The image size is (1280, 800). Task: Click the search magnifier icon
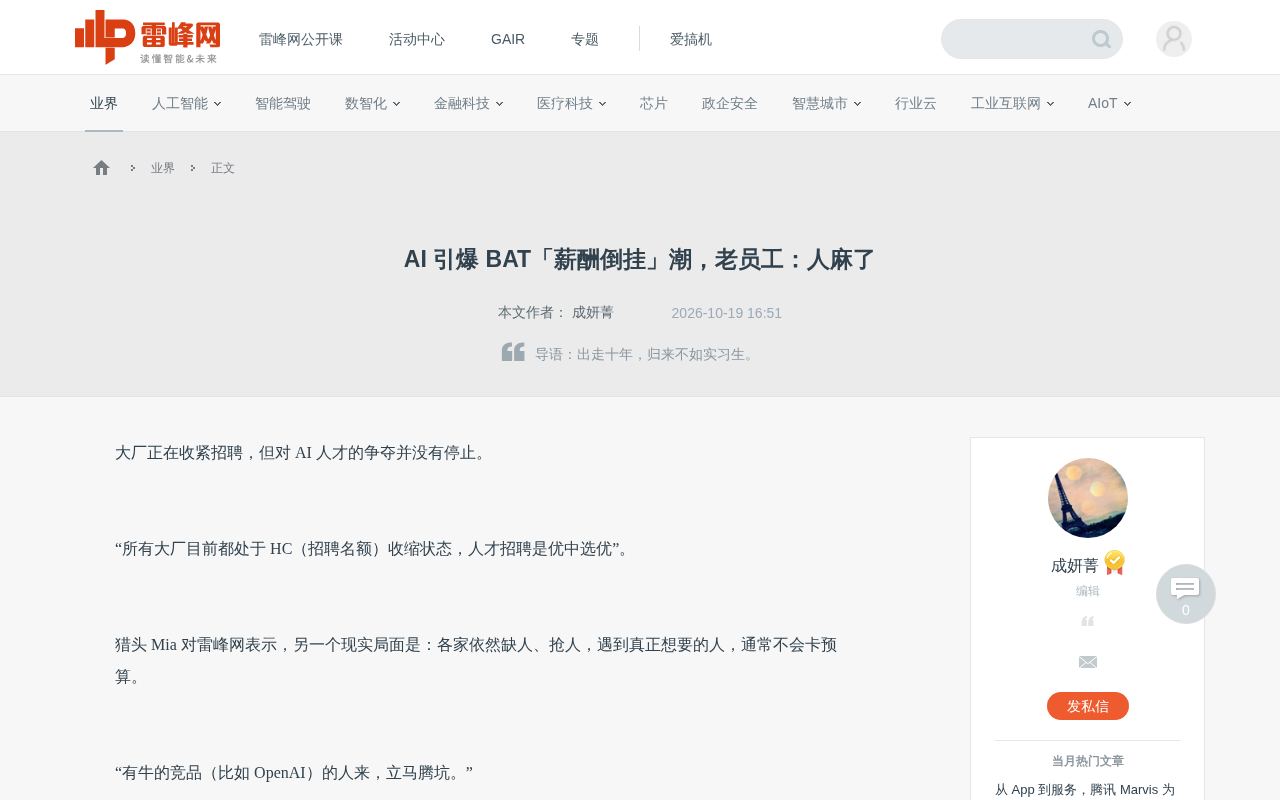[1101, 39]
